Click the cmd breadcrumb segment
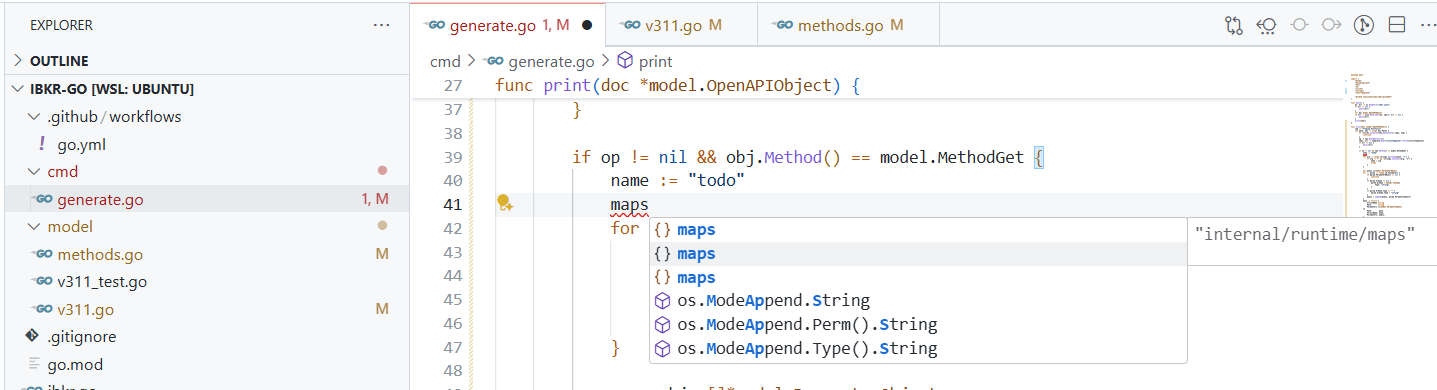The height and width of the screenshot is (390, 1437). click(x=445, y=61)
